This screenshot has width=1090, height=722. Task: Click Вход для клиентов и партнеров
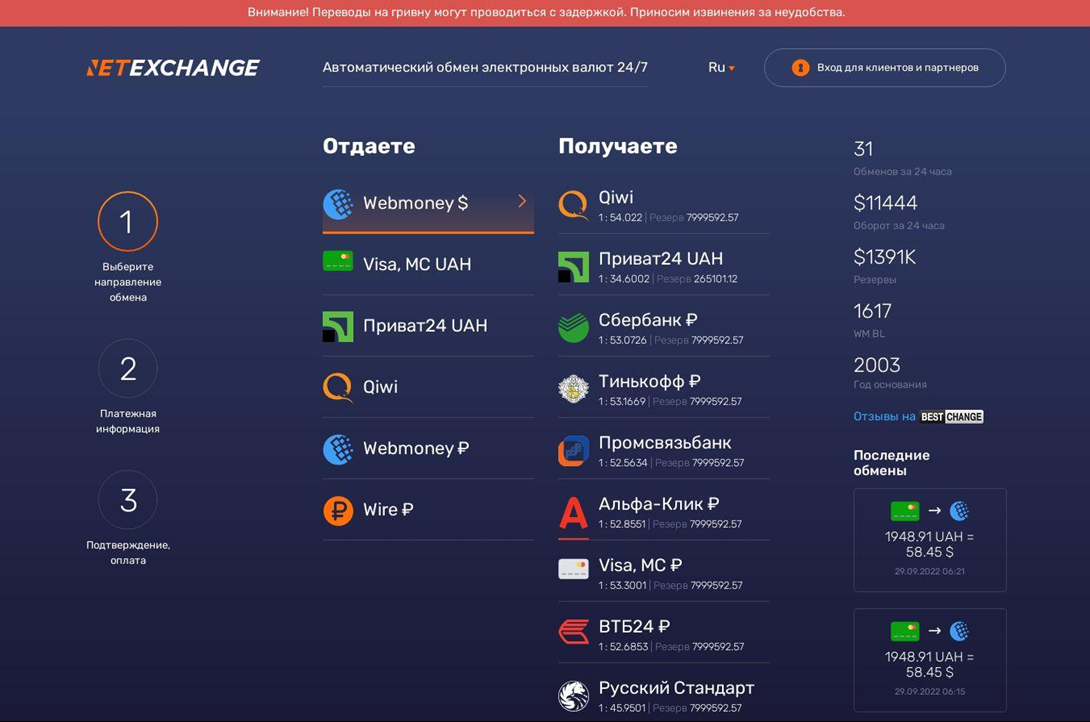click(x=884, y=67)
